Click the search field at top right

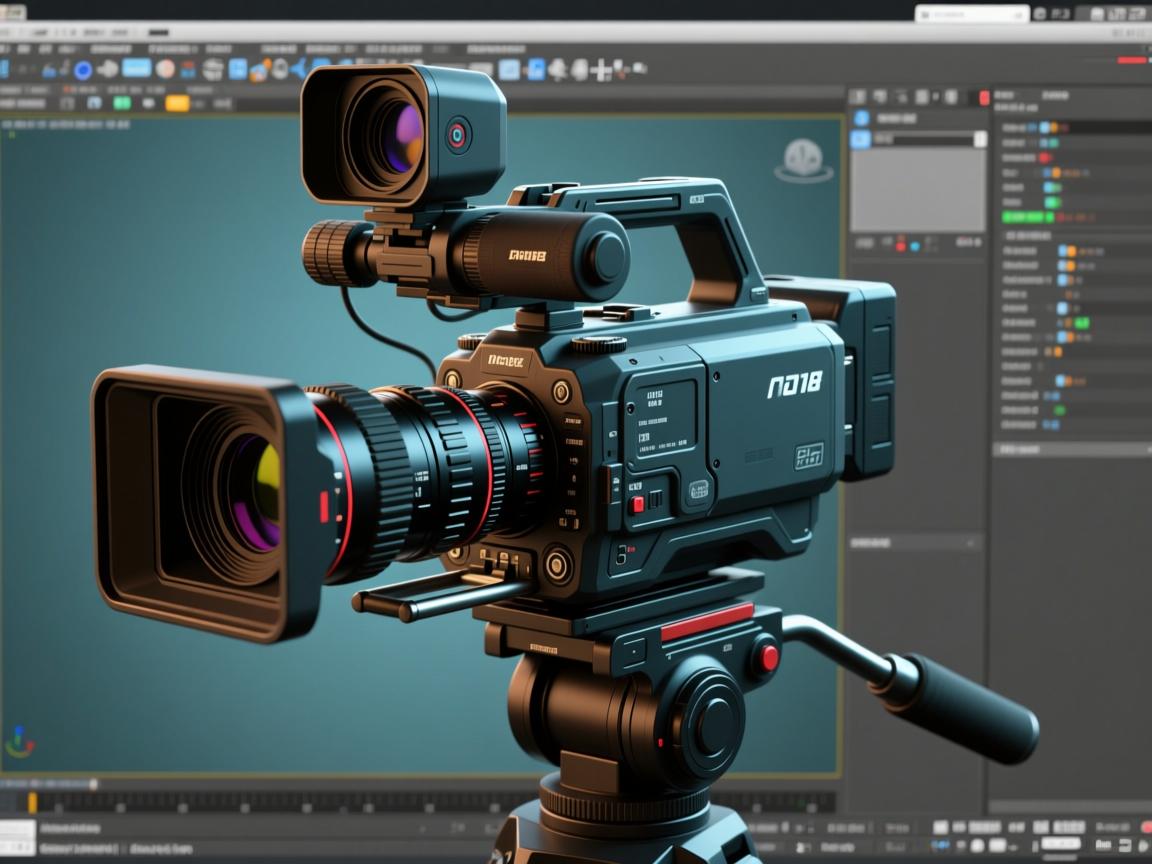tap(972, 14)
